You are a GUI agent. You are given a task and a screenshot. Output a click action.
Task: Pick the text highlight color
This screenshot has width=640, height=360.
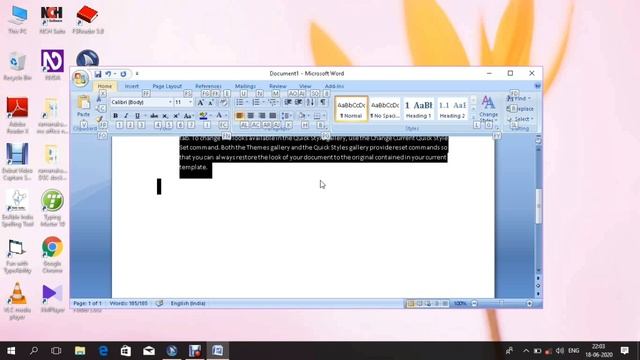pyautogui.click(x=203, y=116)
